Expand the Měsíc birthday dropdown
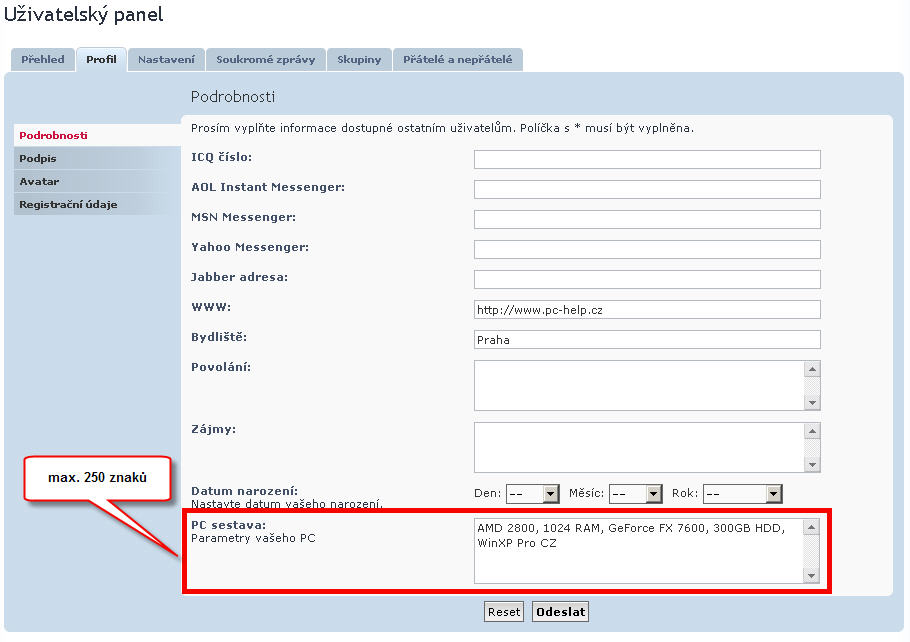Viewport: 910px width, 642px height. point(636,494)
